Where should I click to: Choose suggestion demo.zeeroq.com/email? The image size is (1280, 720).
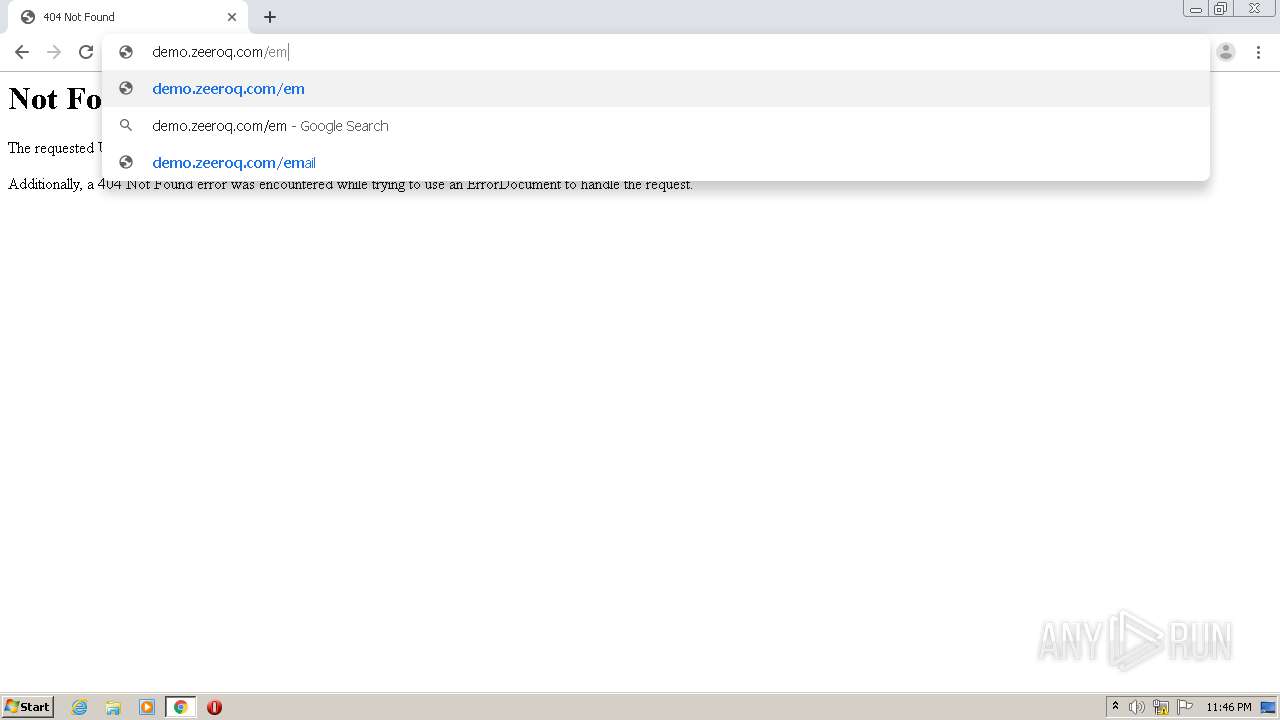[x=656, y=163]
